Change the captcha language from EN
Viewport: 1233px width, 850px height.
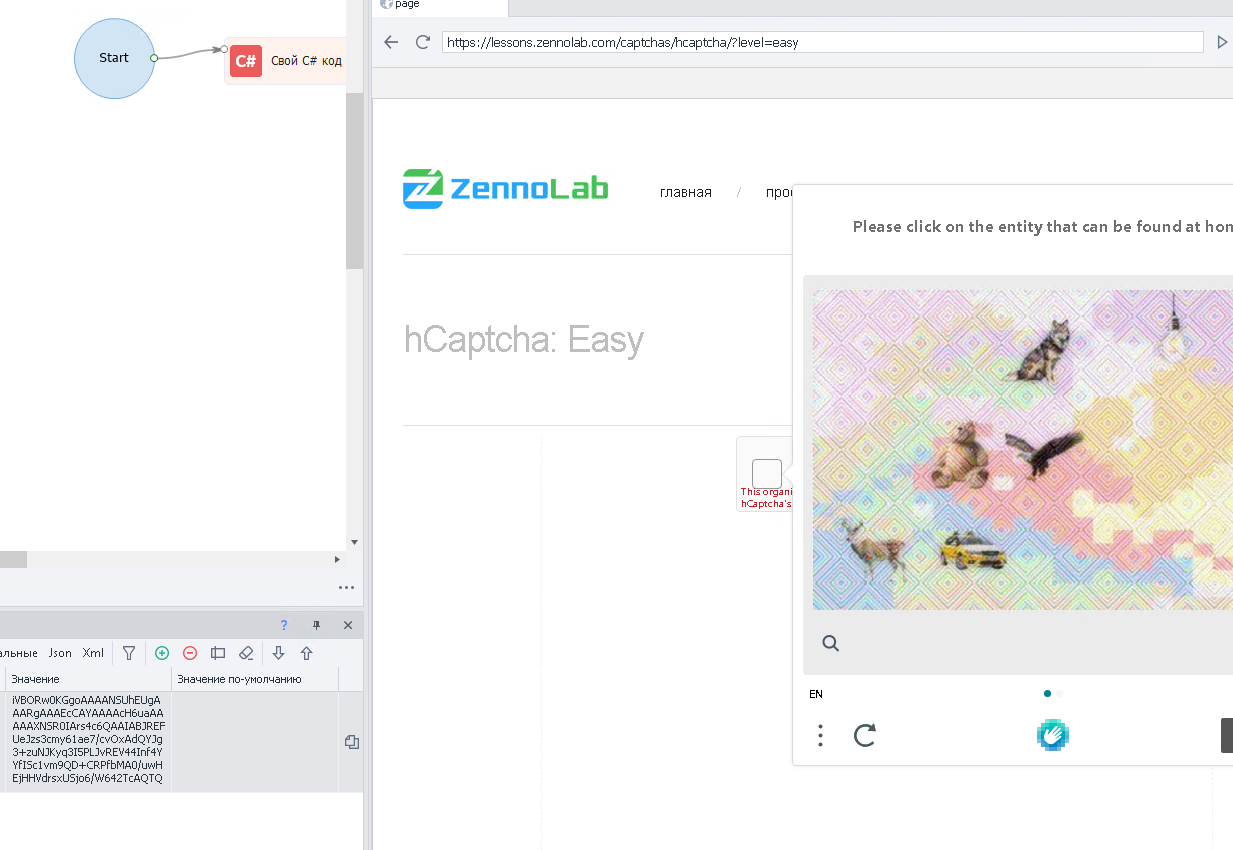click(x=816, y=694)
